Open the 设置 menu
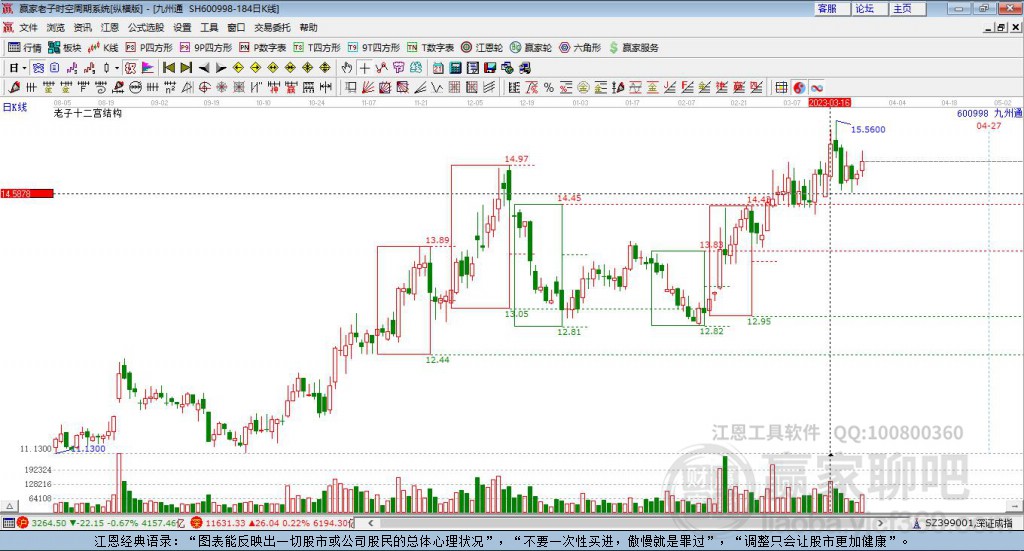The width and height of the screenshot is (1024, 551). coord(182,27)
